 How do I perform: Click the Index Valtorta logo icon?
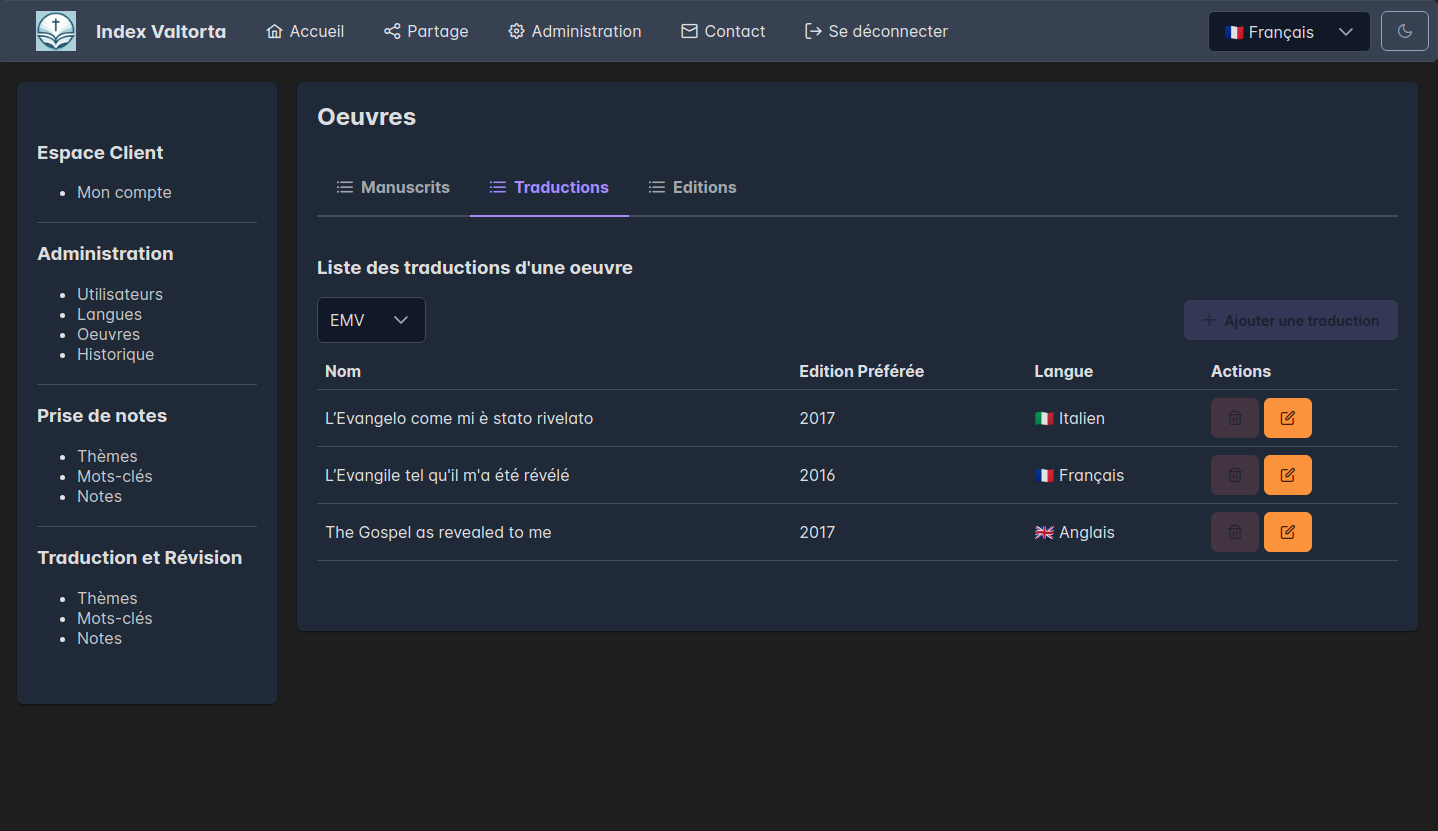pyautogui.click(x=56, y=31)
